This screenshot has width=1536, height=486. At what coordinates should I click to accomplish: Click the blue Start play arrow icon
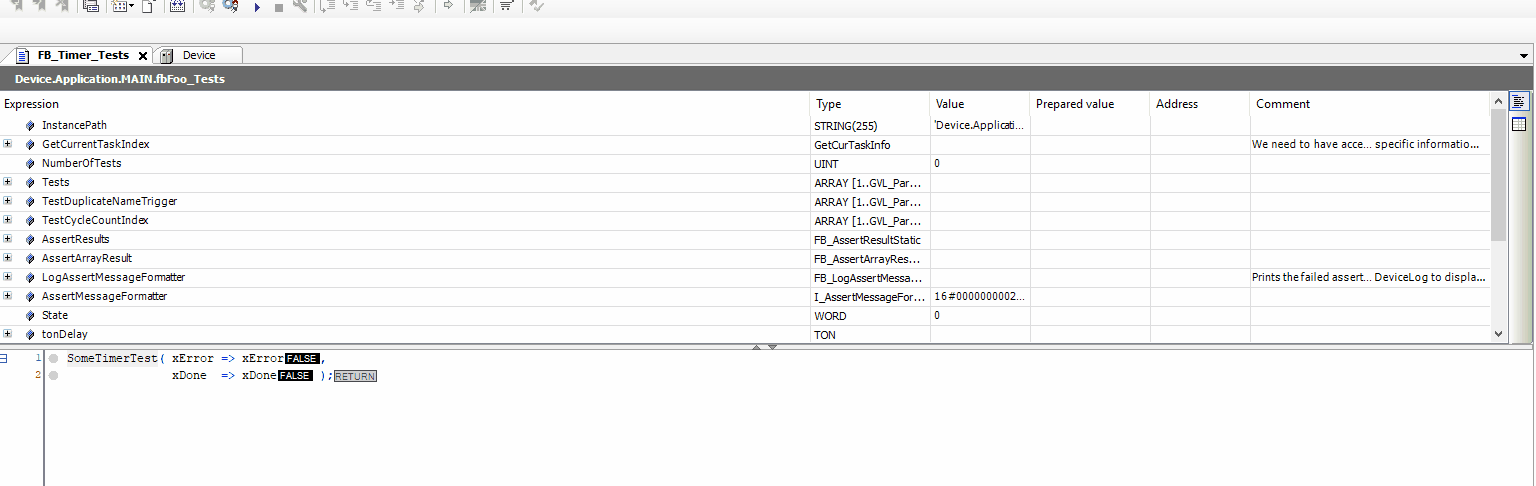257,7
